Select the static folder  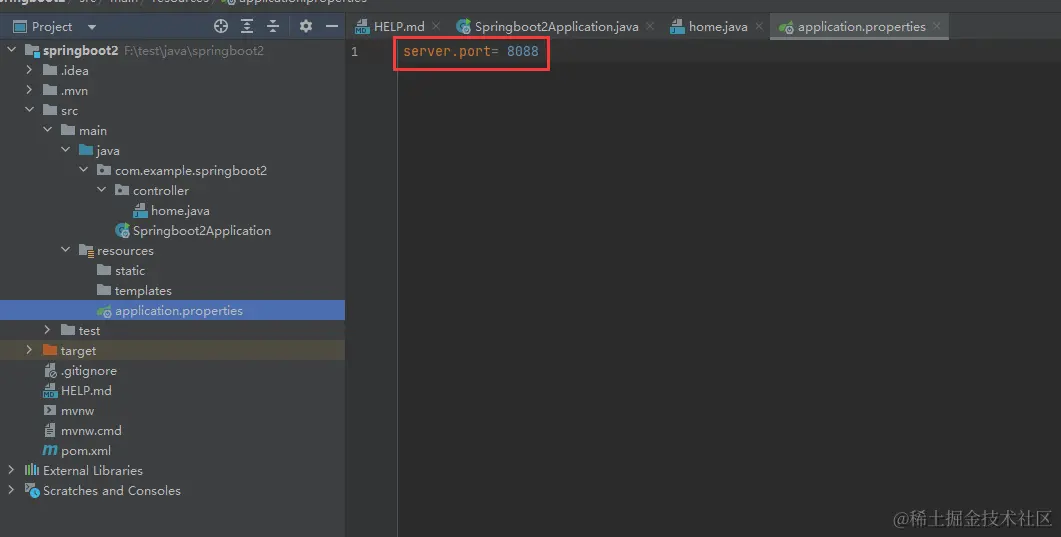[130, 271]
